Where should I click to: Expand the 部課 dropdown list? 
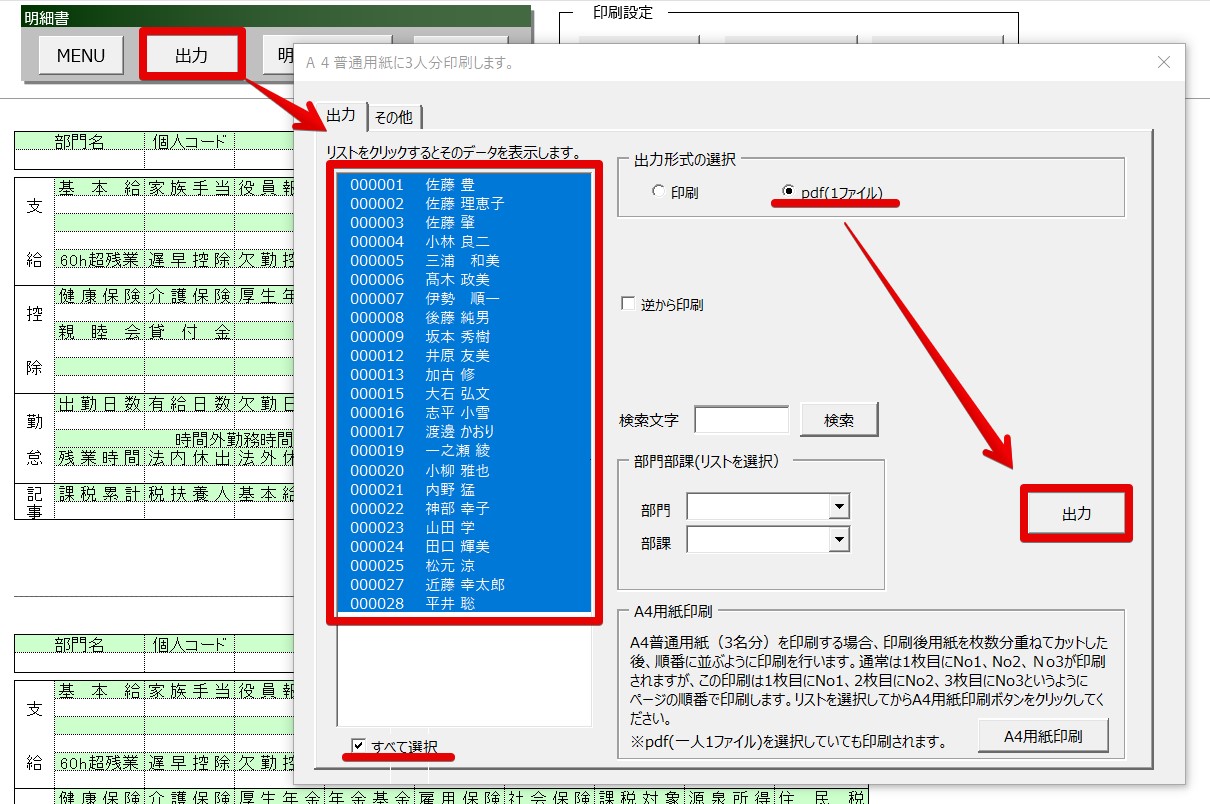point(838,540)
